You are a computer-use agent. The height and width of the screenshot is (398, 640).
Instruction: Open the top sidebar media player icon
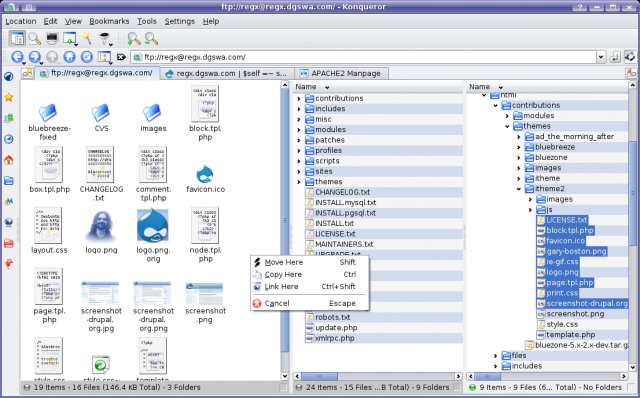(9, 76)
